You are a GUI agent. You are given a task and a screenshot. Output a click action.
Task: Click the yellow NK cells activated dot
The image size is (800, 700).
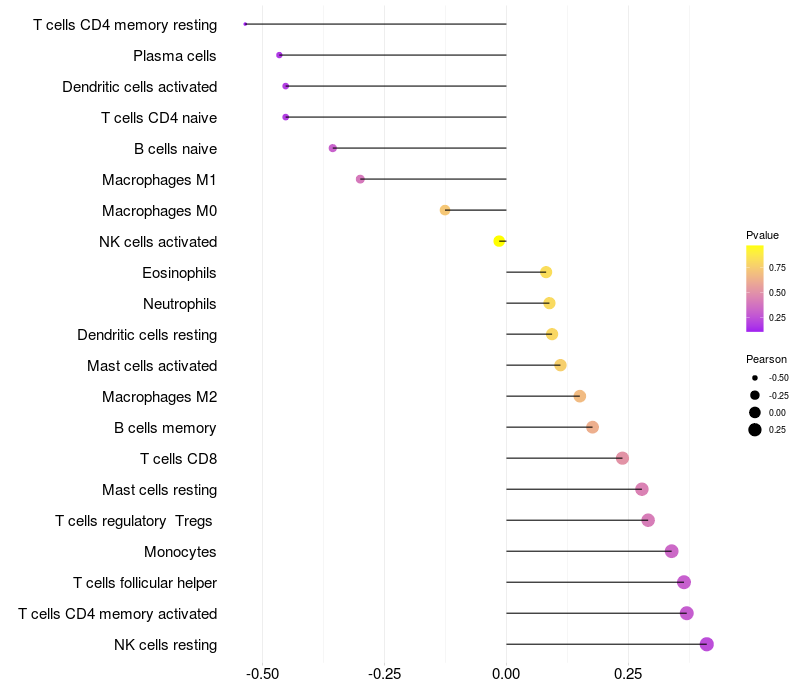pyautogui.click(x=498, y=241)
